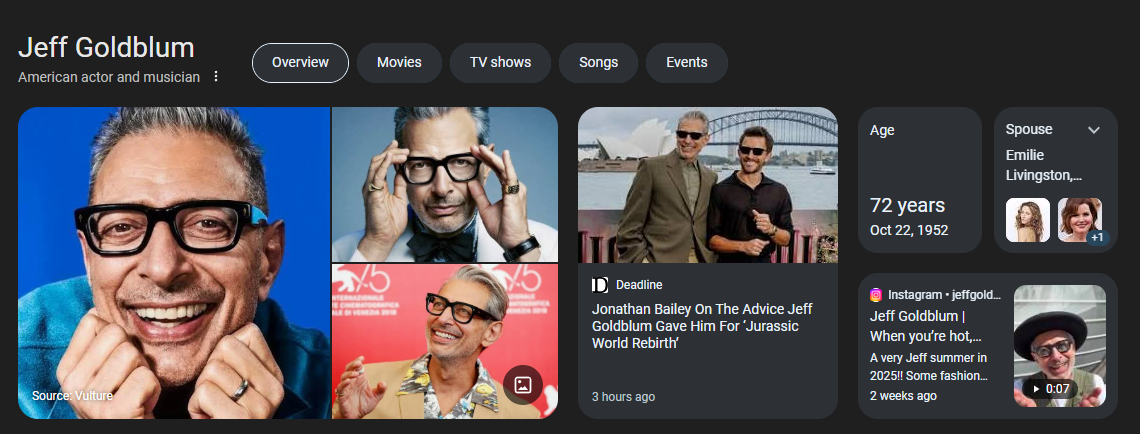Image resolution: width=1140 pixels, height=434 pixels.
Task: Click the 3 hours ago timestamp
Action: pos(623,397)
